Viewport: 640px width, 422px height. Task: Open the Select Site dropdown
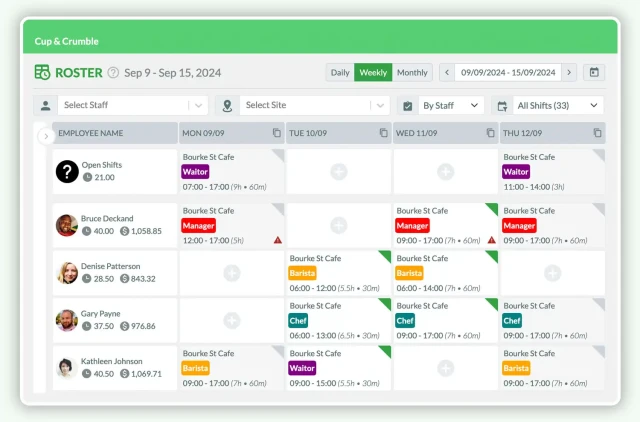314,105
